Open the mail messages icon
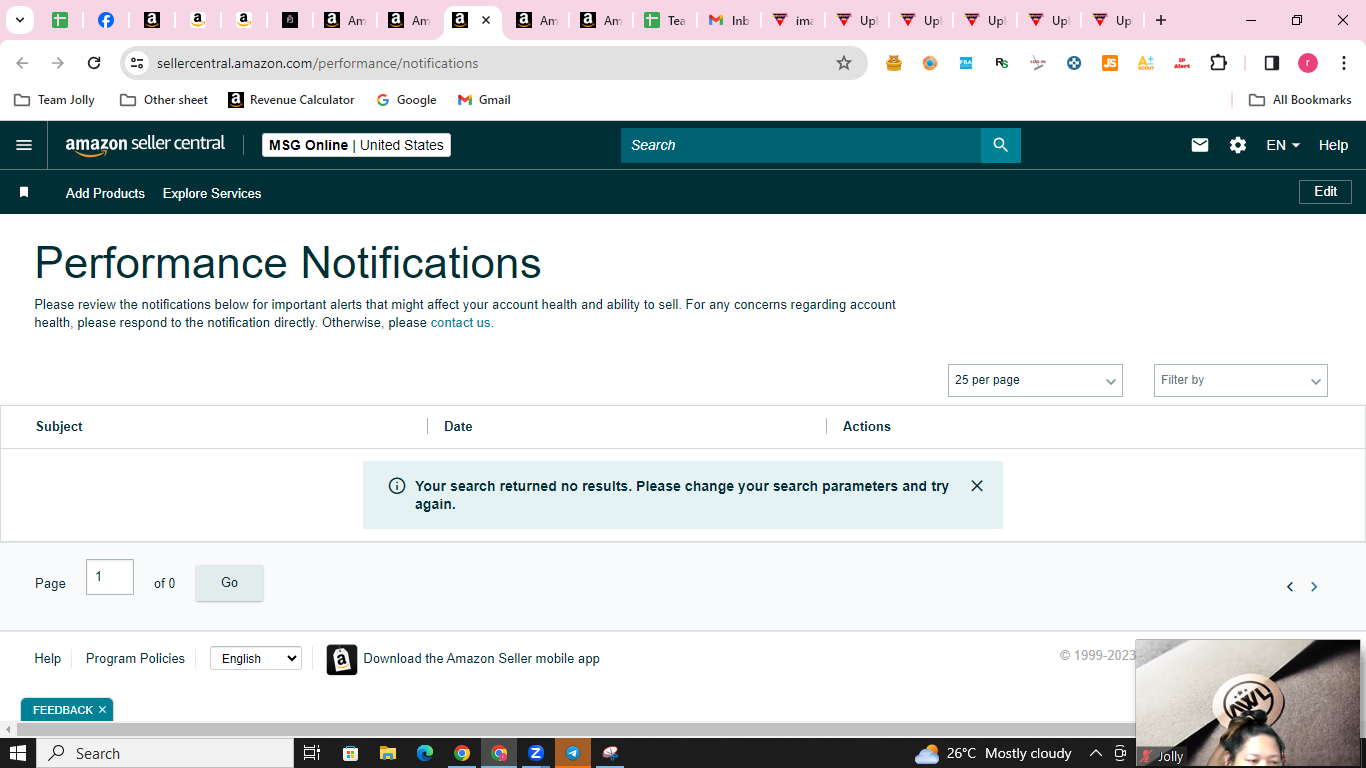 [x=1200, y=145]
